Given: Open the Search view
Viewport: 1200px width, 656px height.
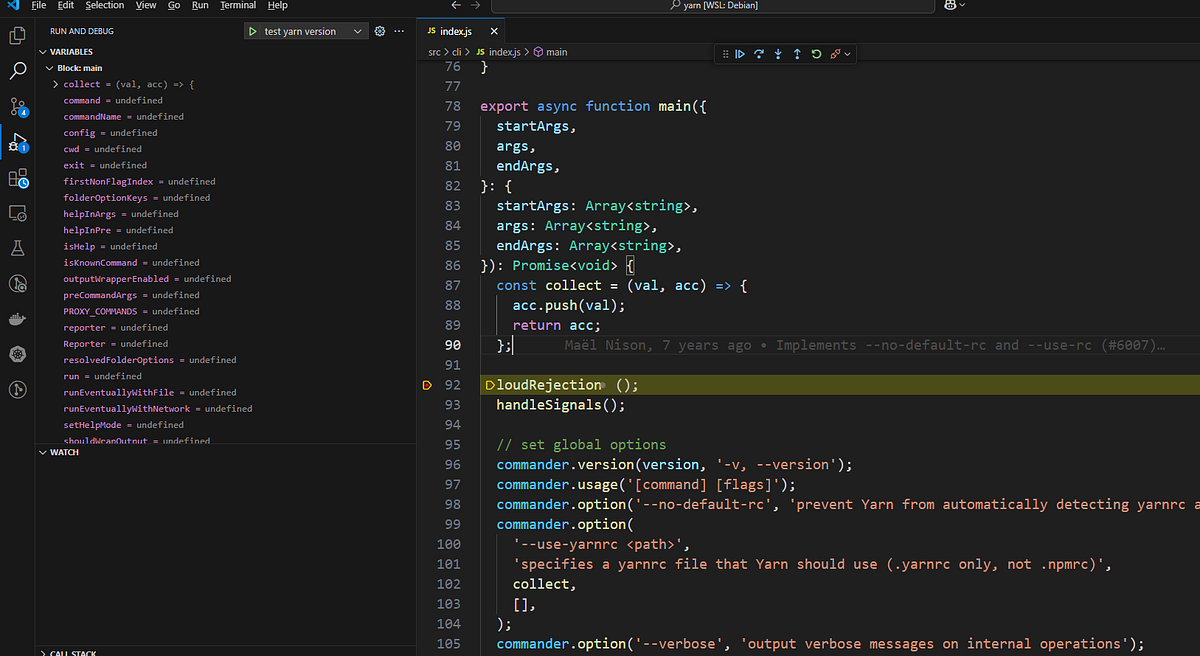Looking at the screenshot, I should 17,71.
